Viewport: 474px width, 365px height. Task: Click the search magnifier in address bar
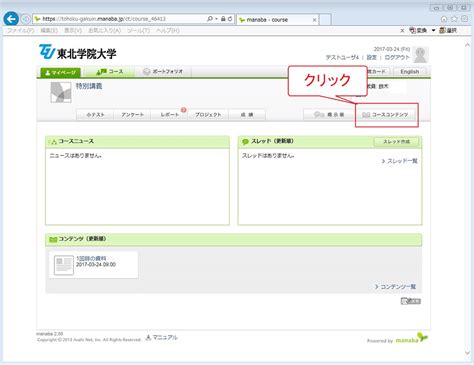[210, 19]
